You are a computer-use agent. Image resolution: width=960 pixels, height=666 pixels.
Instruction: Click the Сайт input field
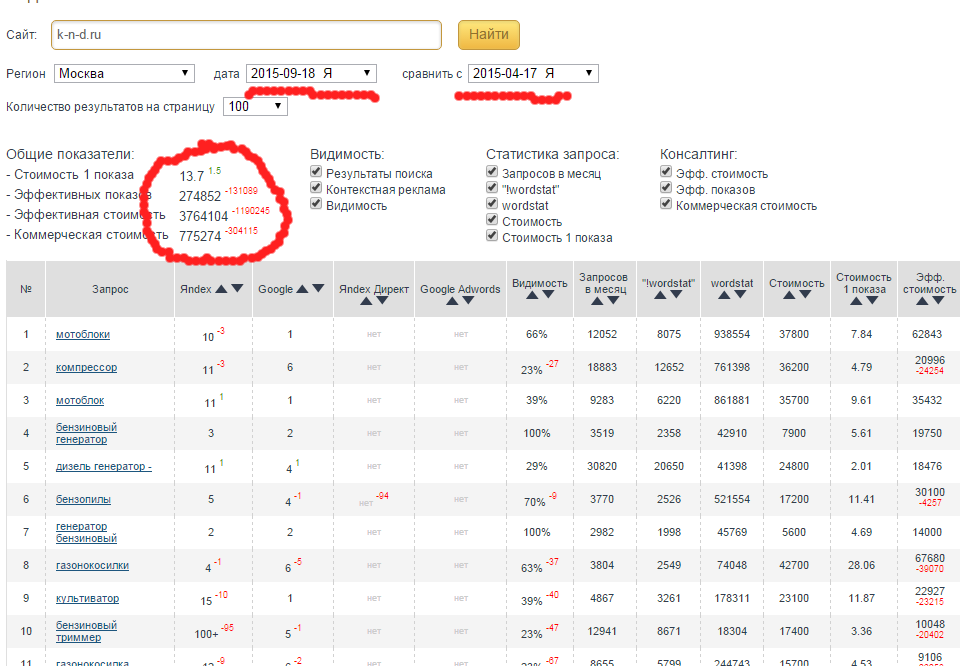tap(247, 35)
